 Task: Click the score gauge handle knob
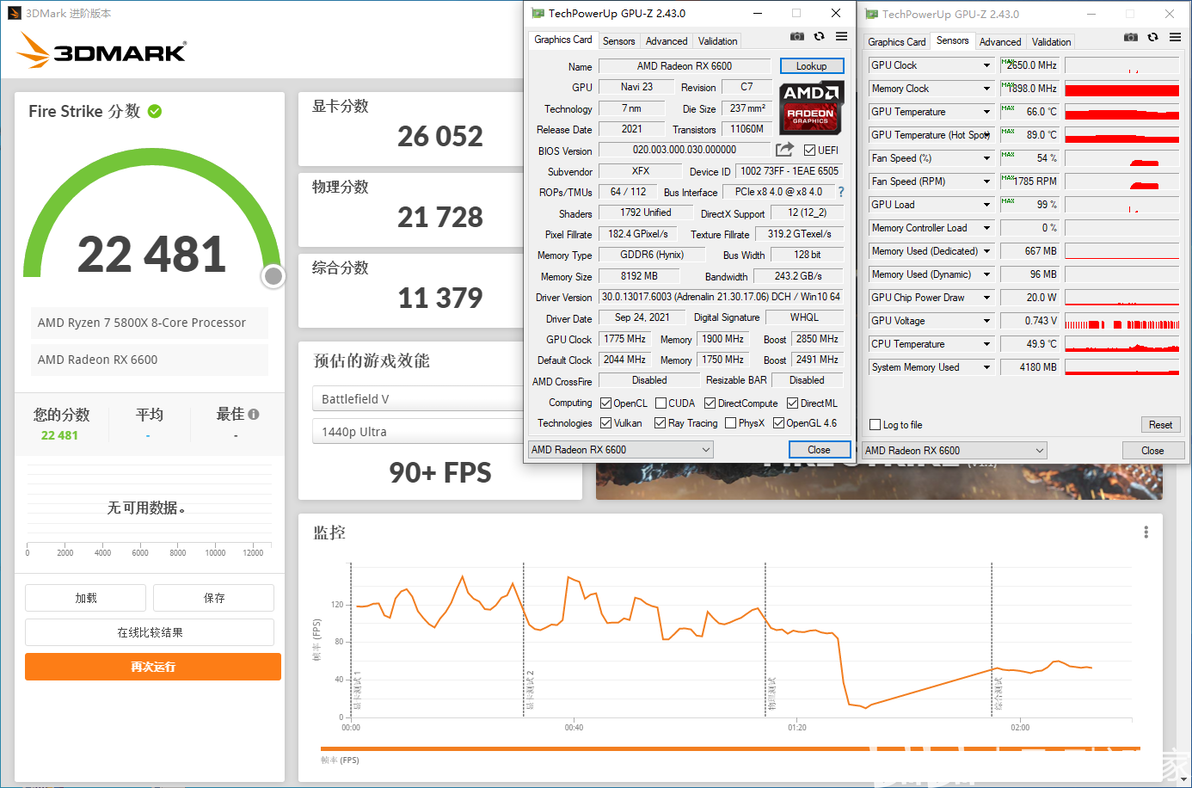click(x=273, y=277)
